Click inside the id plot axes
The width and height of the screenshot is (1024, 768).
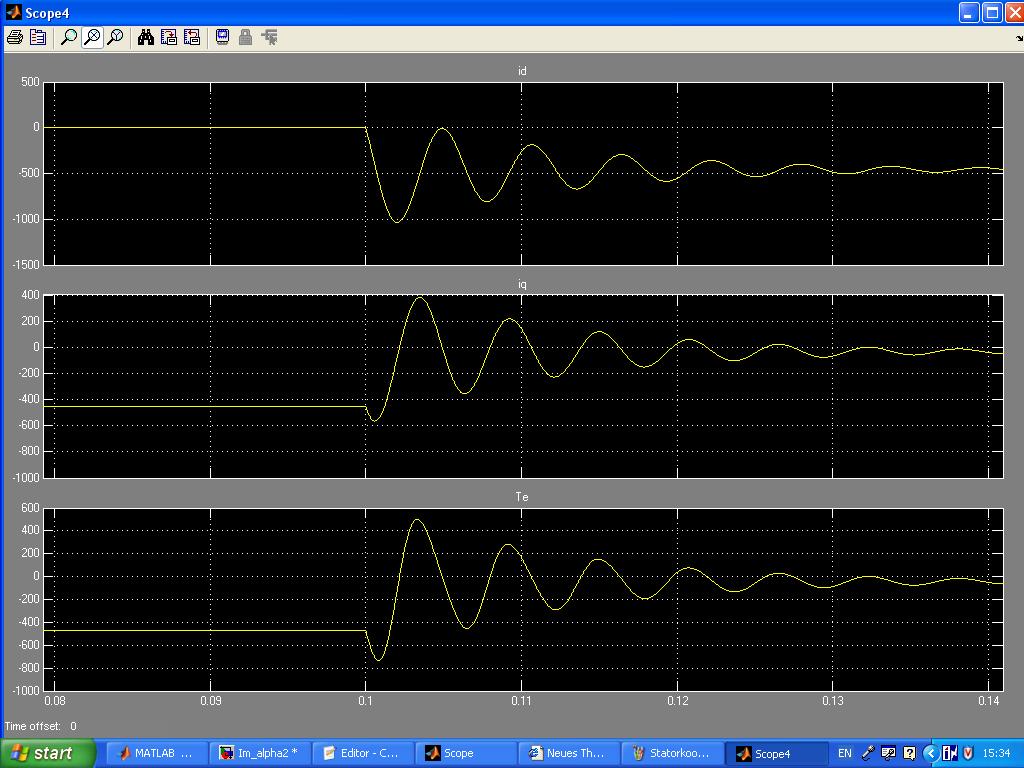tap(523, 174)
